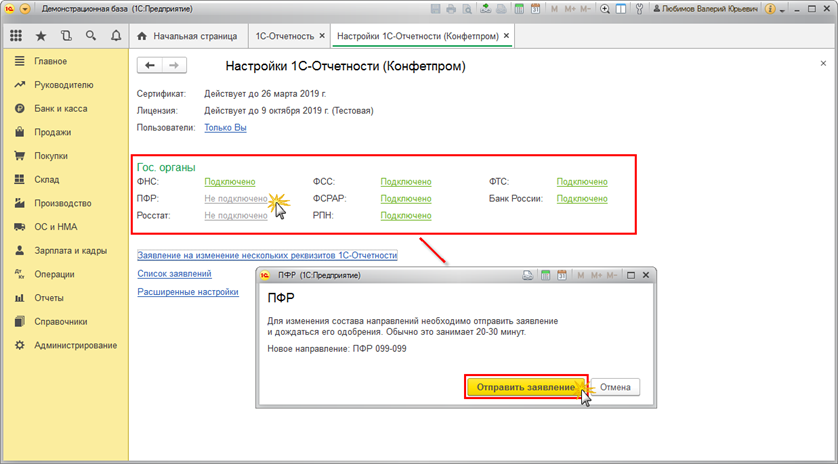
Task: Click РПН Подключено link
Action: (x=406, y=215)
